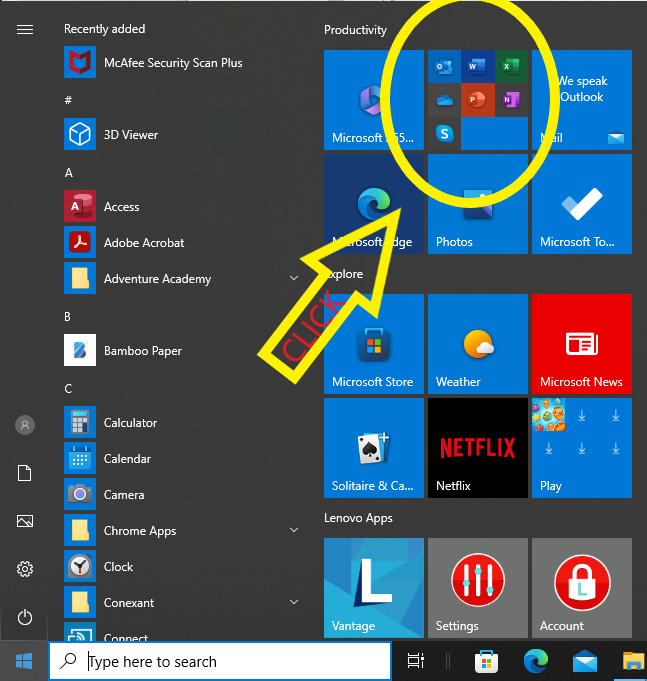Click the Lenovo Apps group heading
Viewport: 647px width, 681px height.
[x=358, y=518]
